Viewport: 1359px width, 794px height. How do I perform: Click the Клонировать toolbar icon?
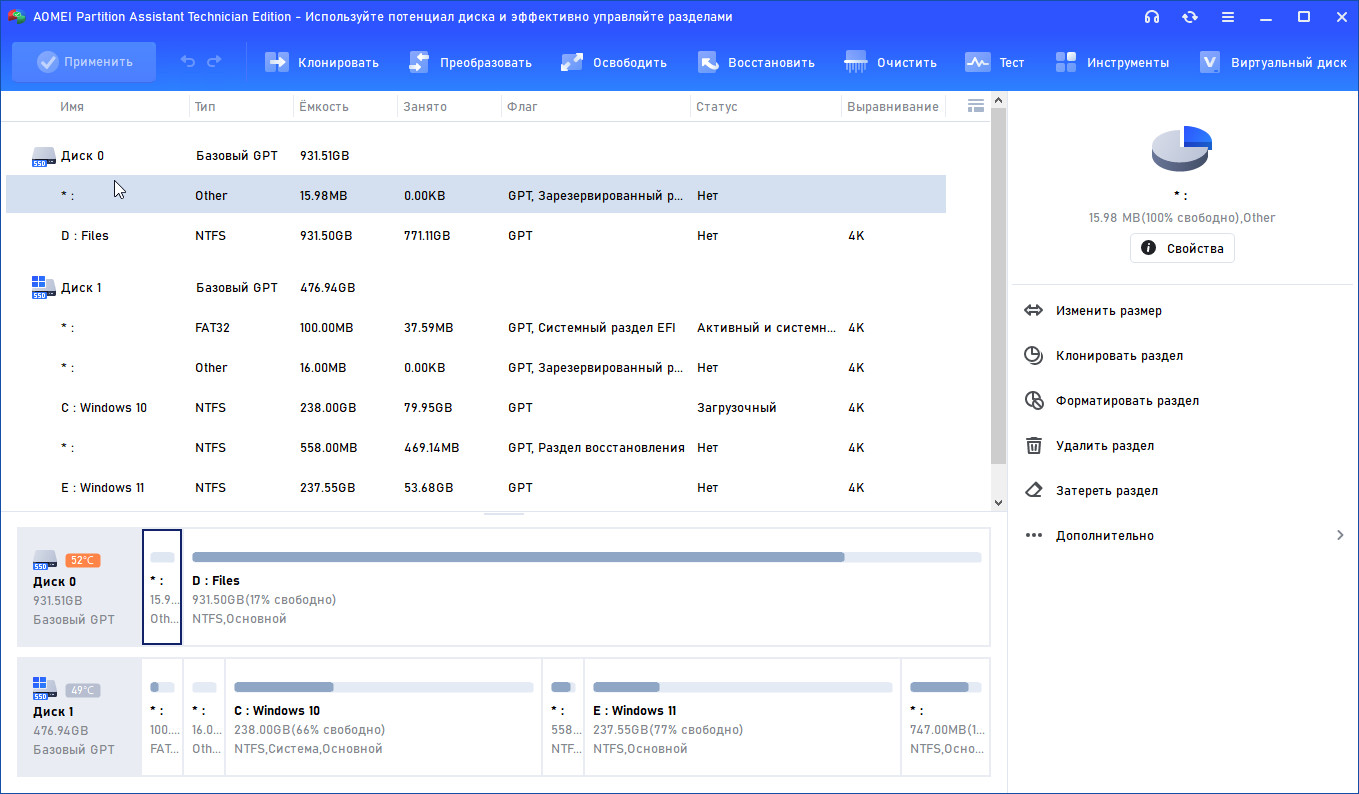pyautogui.click(x=276, y=62)
